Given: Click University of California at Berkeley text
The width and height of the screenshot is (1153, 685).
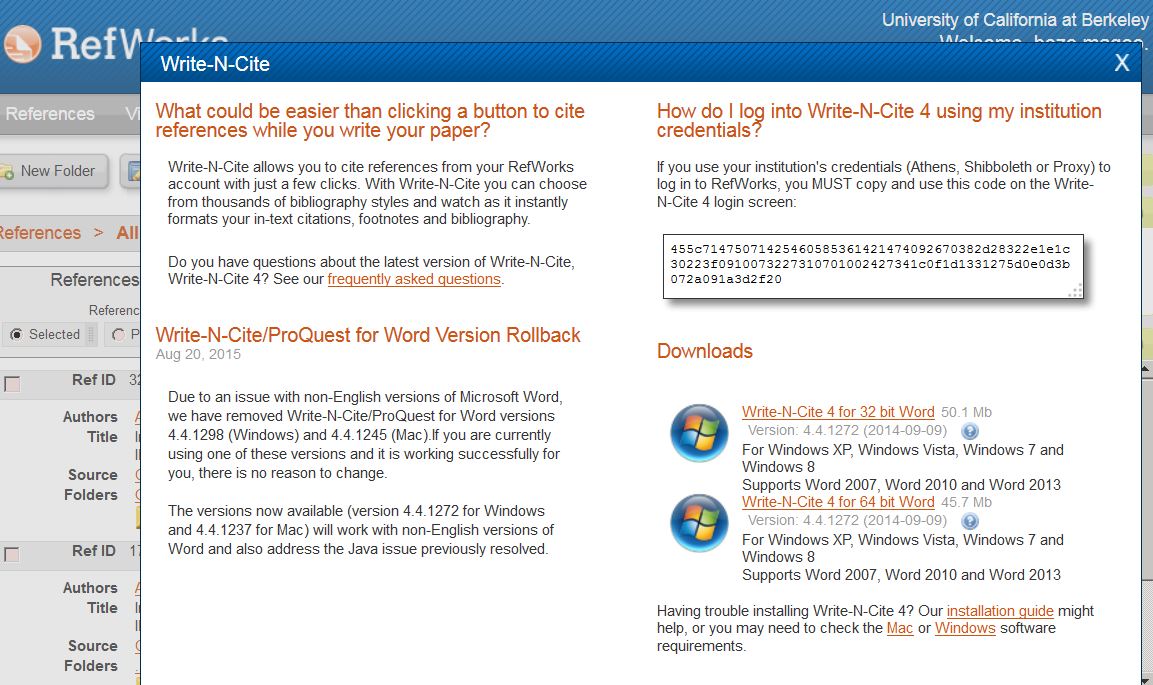Looking at the screenshot, I should tap(1015, 20).
